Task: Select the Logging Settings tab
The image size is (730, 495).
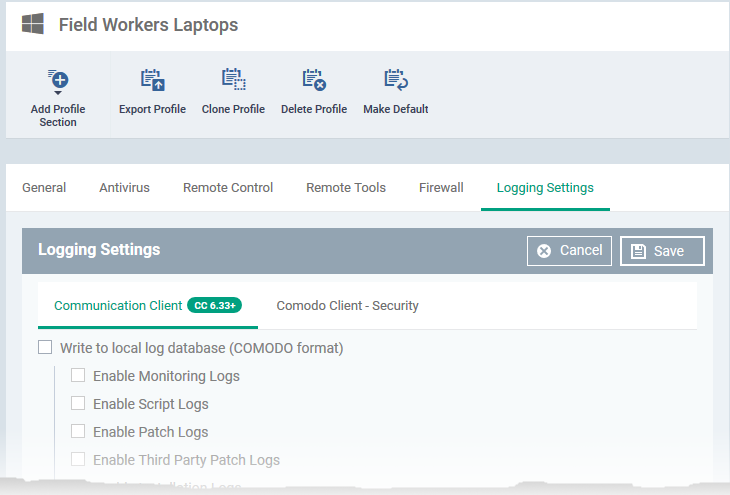Action: pyautogui.click(x=545, y=188)
